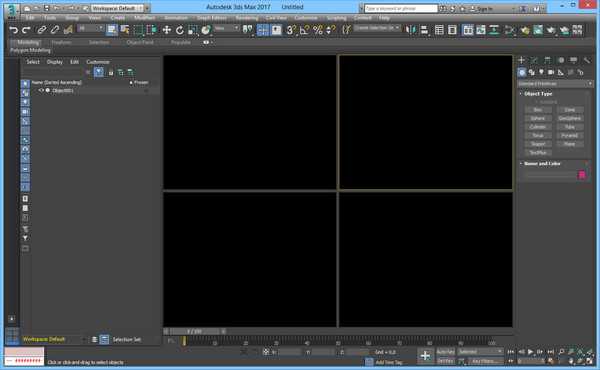600x370 pixels.
Task: Click the Zoom magnifier viewport control
Action: coord(561,352)
